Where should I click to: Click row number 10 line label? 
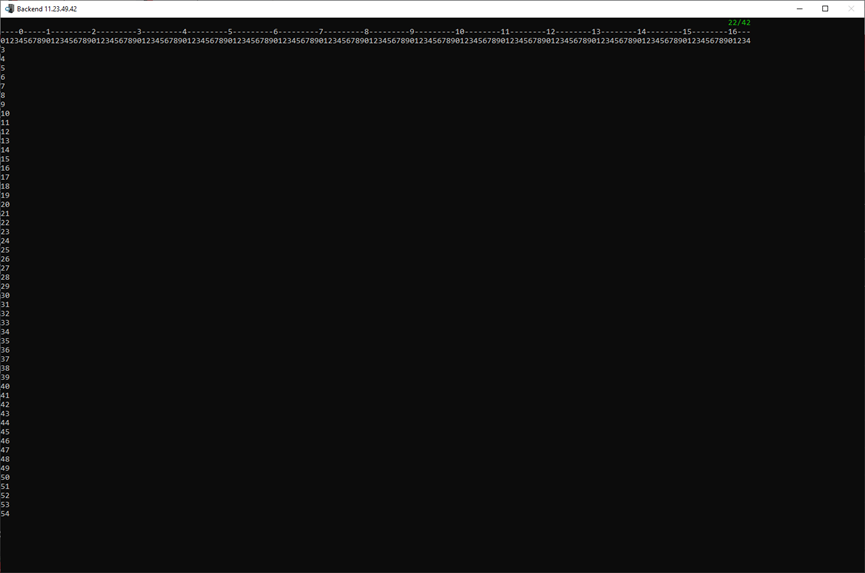tap(5, 114)
